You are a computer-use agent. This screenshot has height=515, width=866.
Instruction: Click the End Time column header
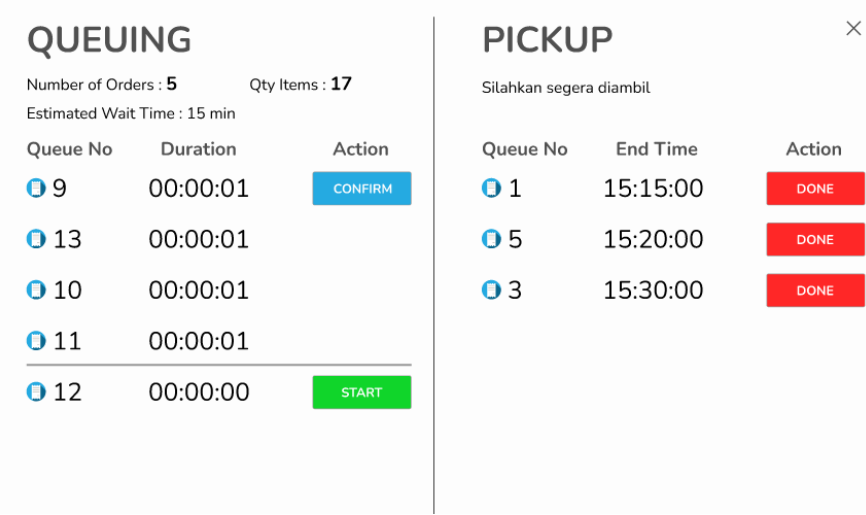tap(656, 149)
